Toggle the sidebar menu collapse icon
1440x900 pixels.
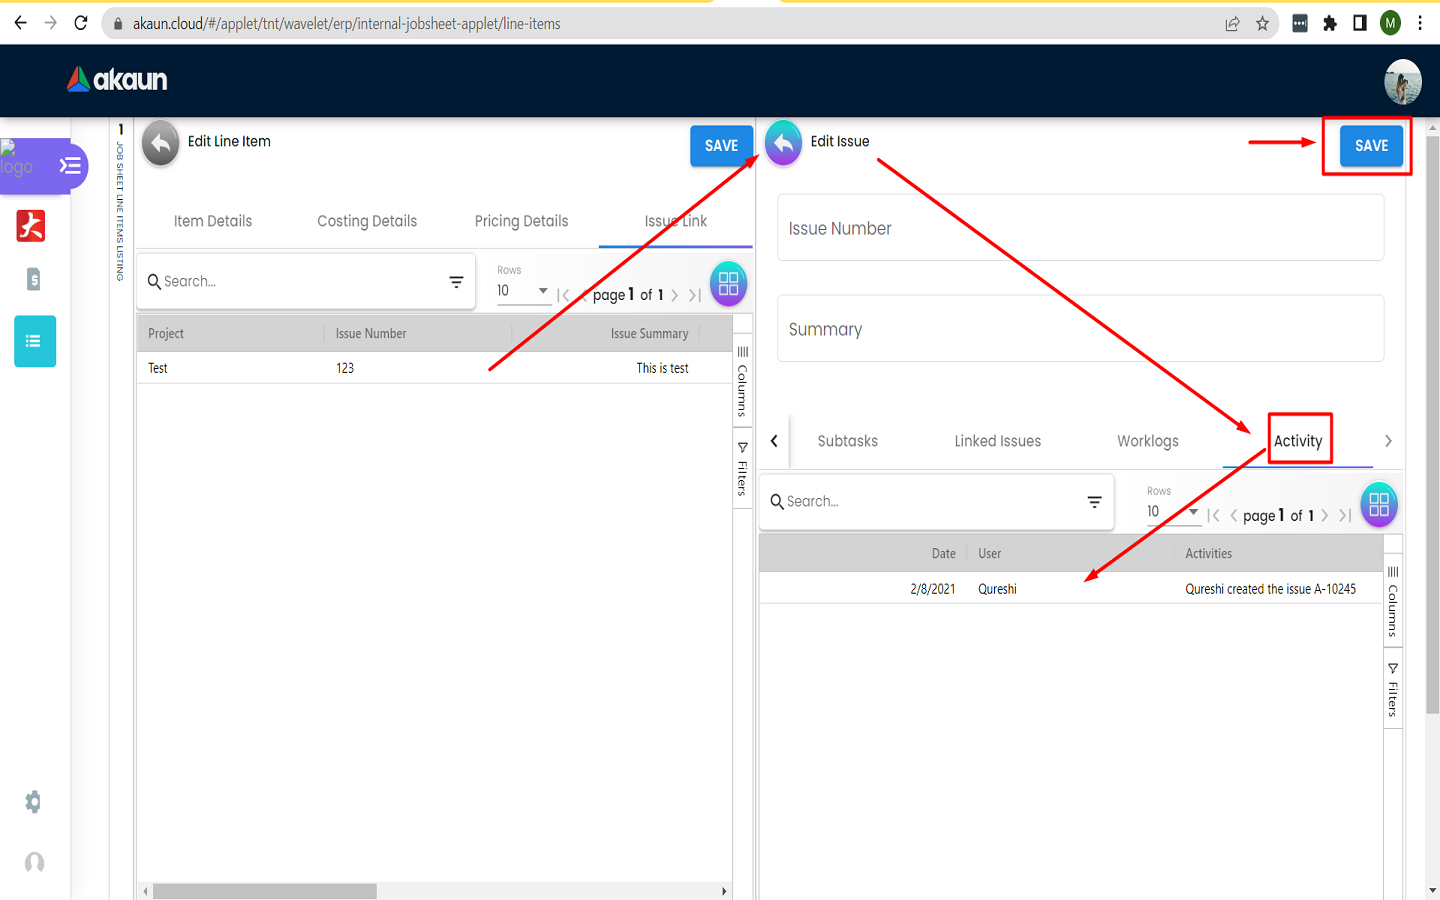[x=70, y=165]
